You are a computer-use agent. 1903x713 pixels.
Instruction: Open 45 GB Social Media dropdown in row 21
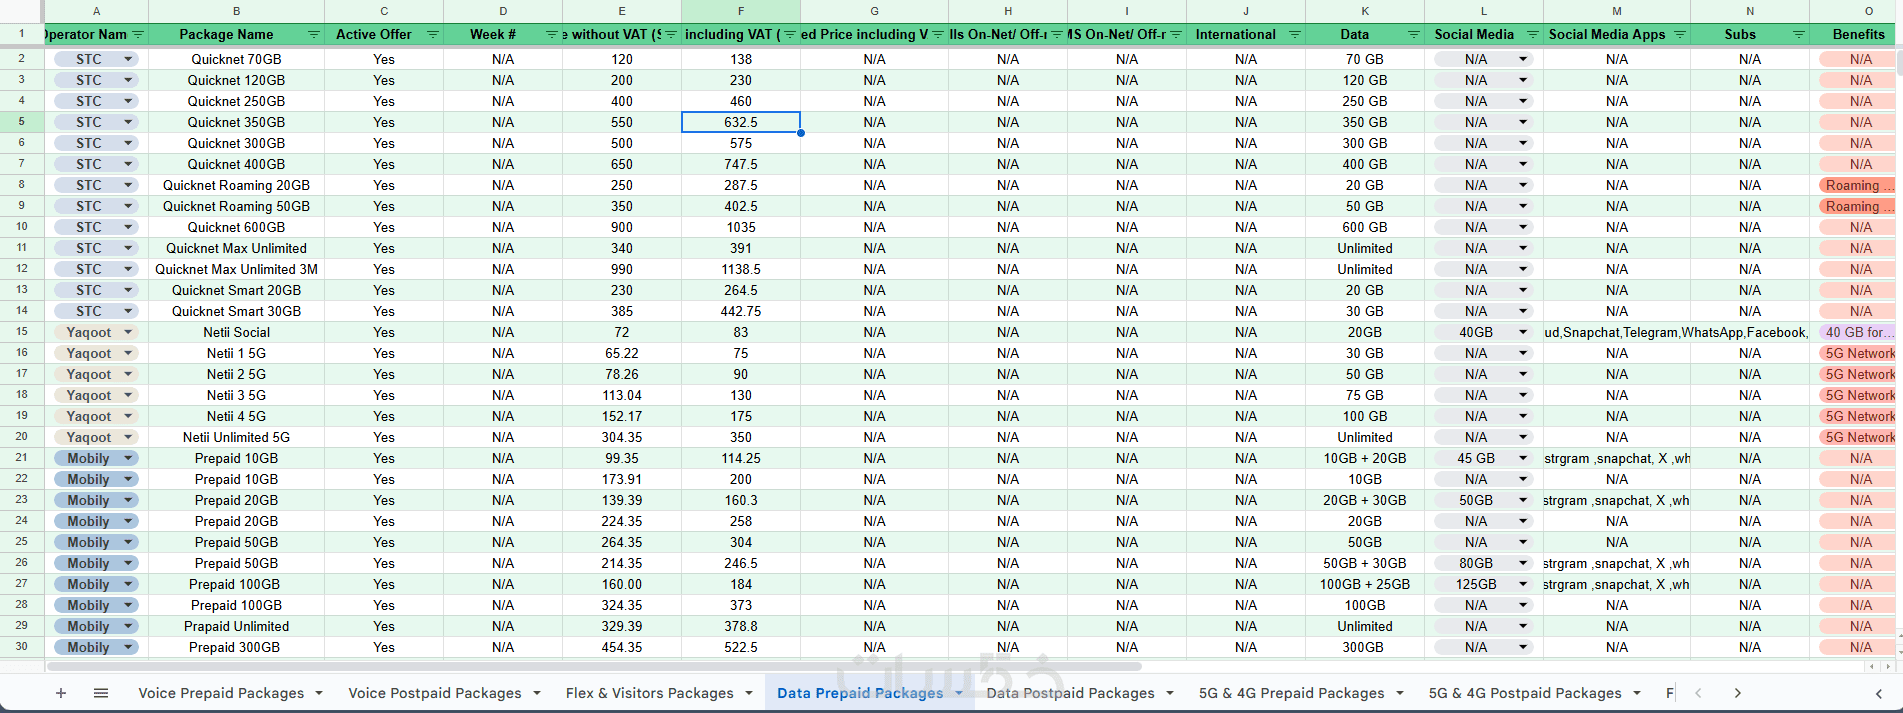tap(1523, 458)
